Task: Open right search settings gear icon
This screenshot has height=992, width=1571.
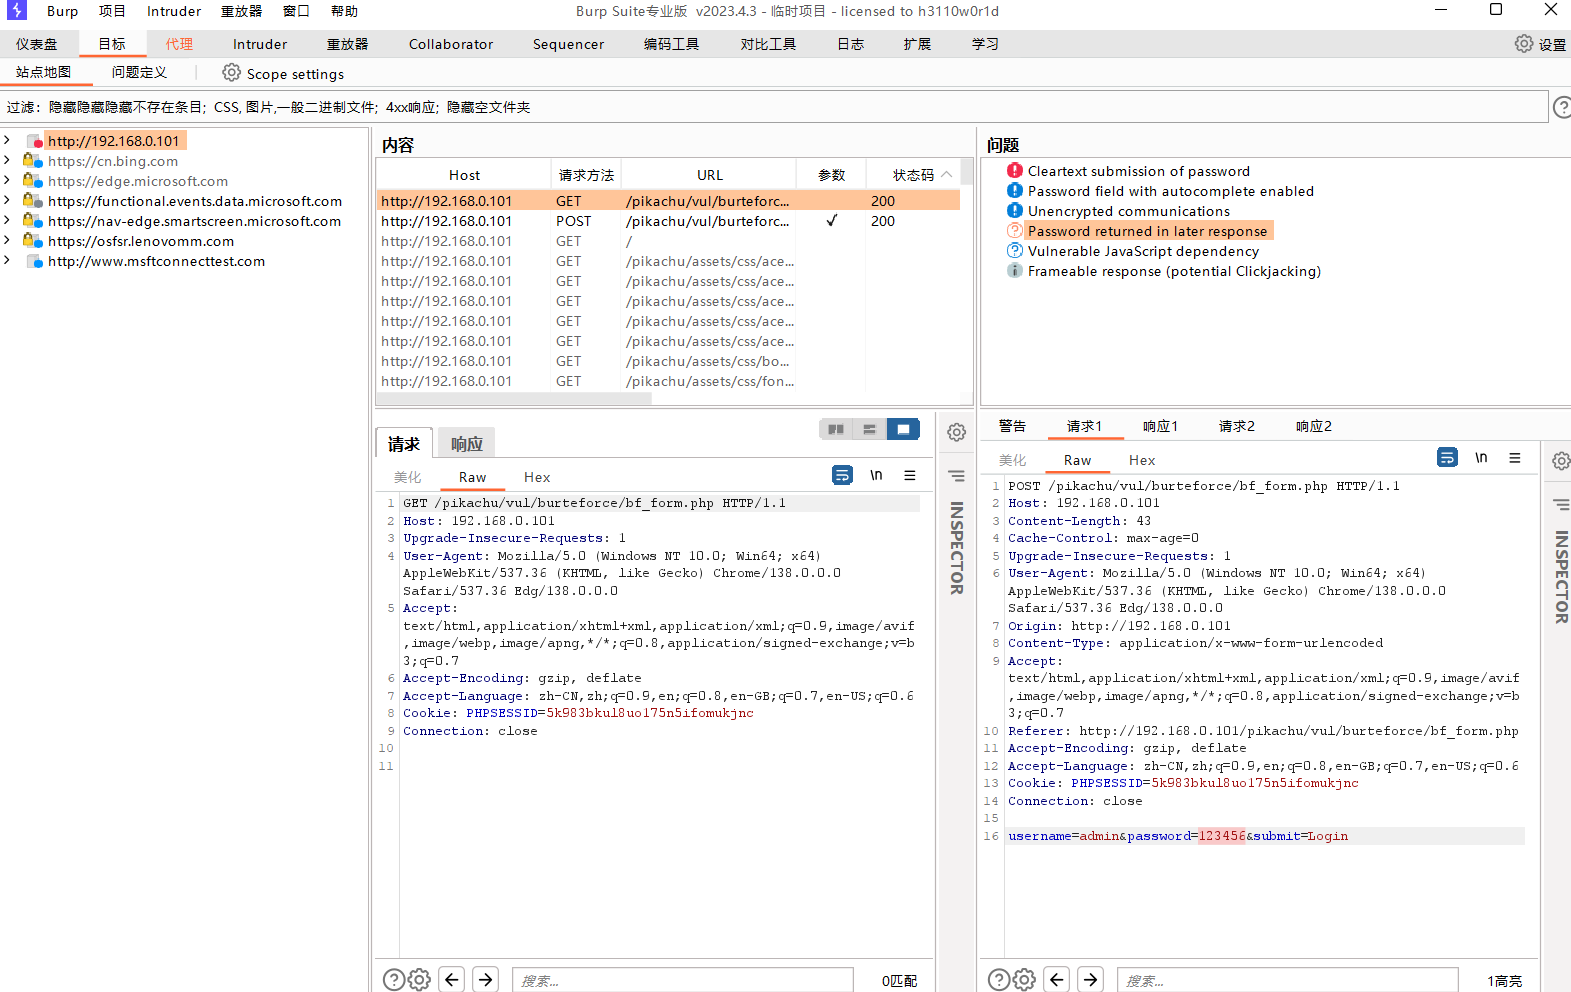Action: click(x=1025, y=980)
